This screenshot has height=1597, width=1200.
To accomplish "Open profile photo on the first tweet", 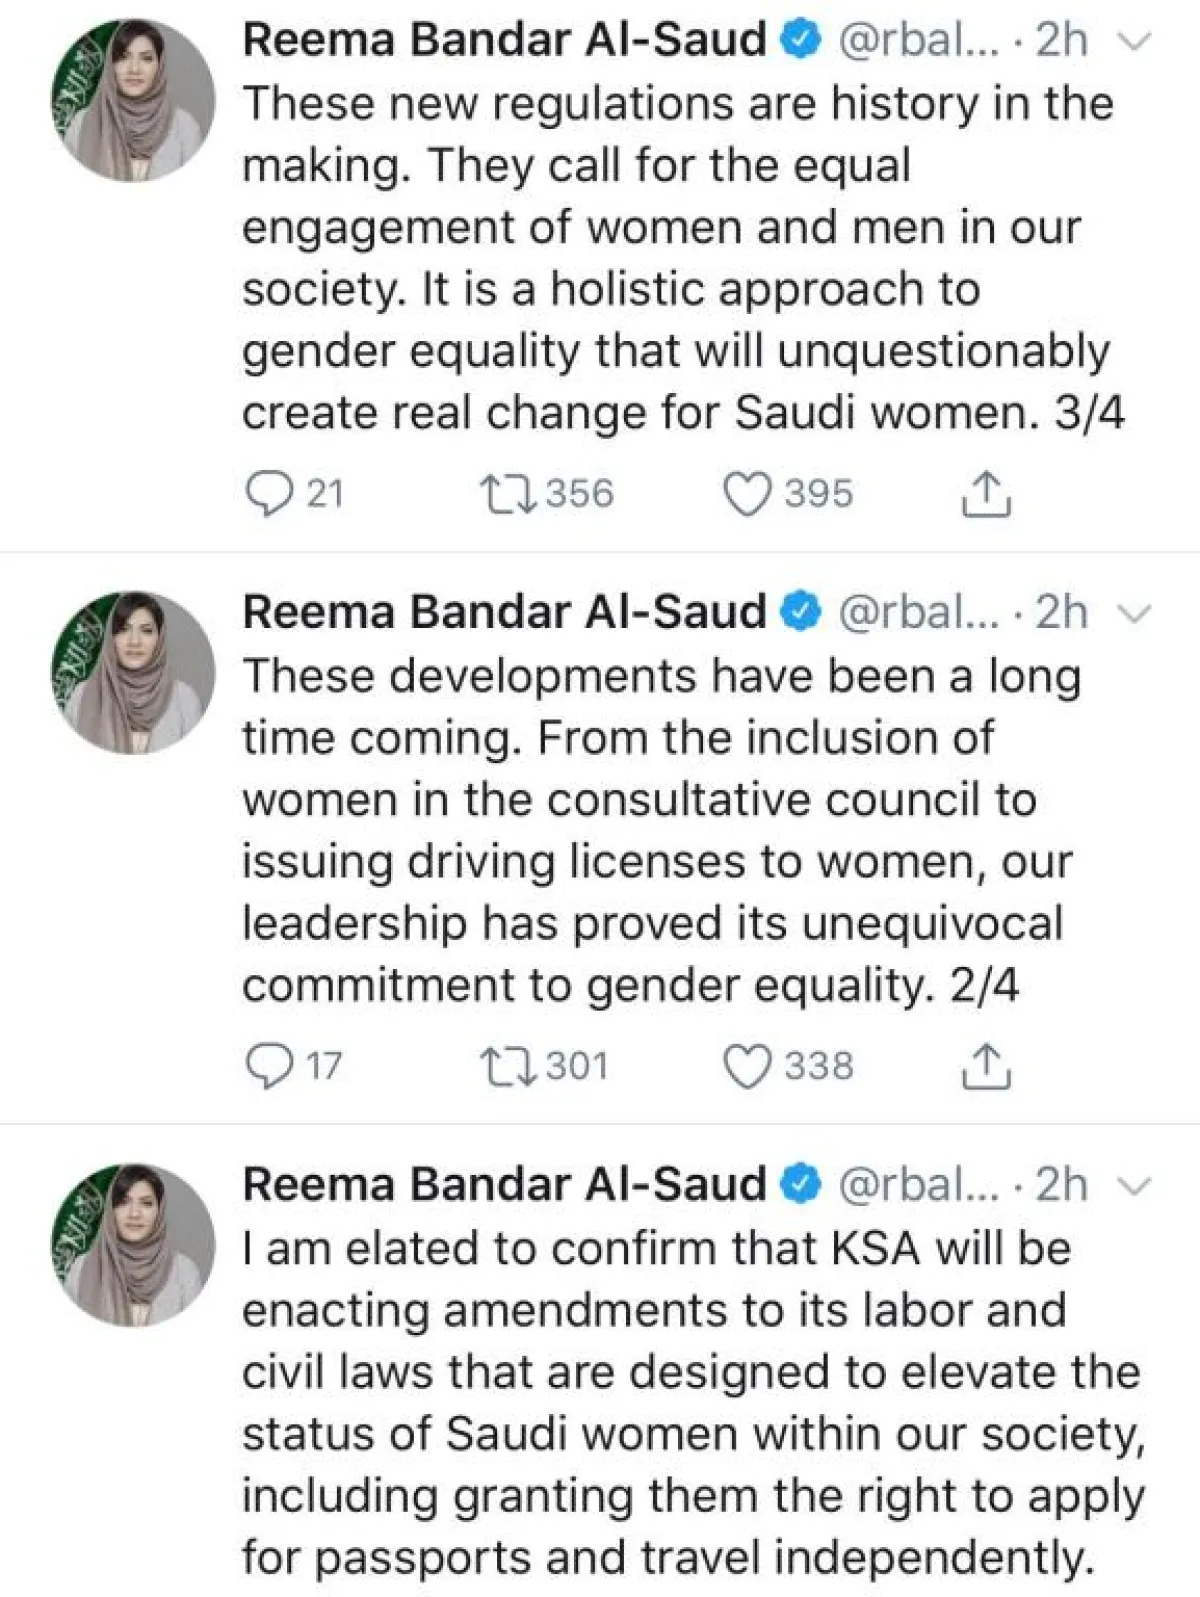I will tap(134, 100).
